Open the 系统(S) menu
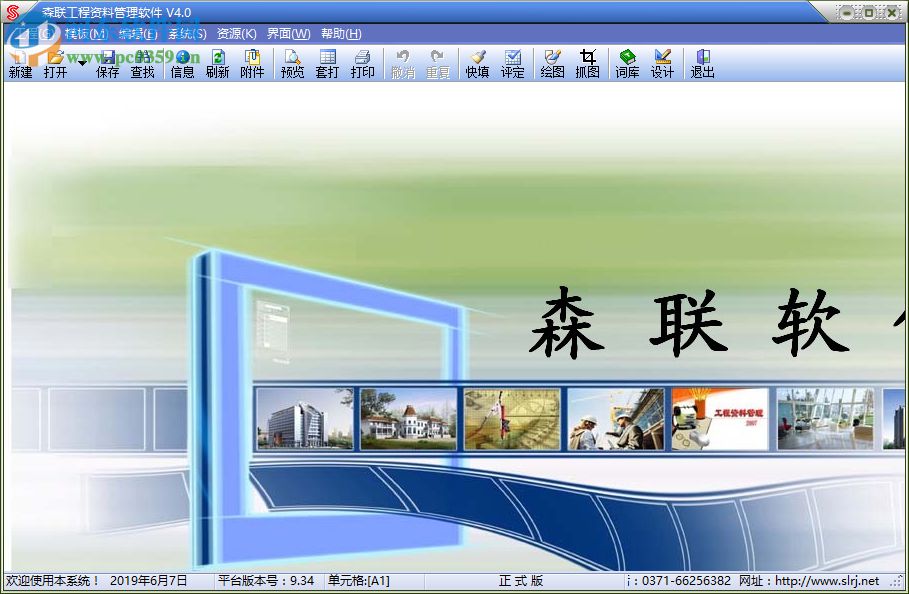909x594 pixels. coord(187,34)
